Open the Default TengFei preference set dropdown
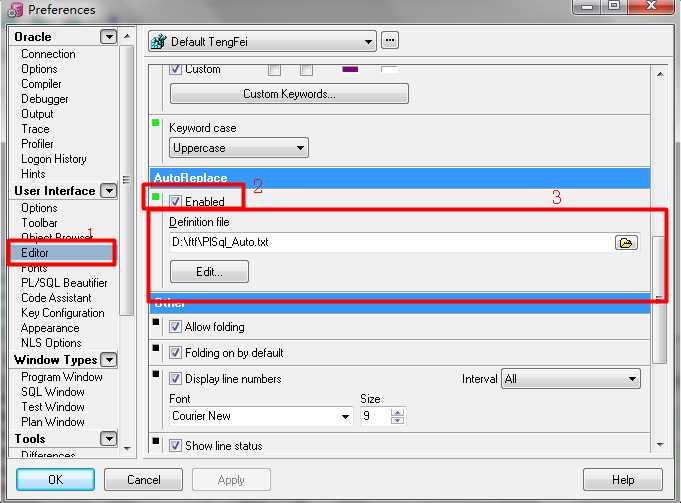Viewport: 681px width, 503px height. (x=262, y=42)
